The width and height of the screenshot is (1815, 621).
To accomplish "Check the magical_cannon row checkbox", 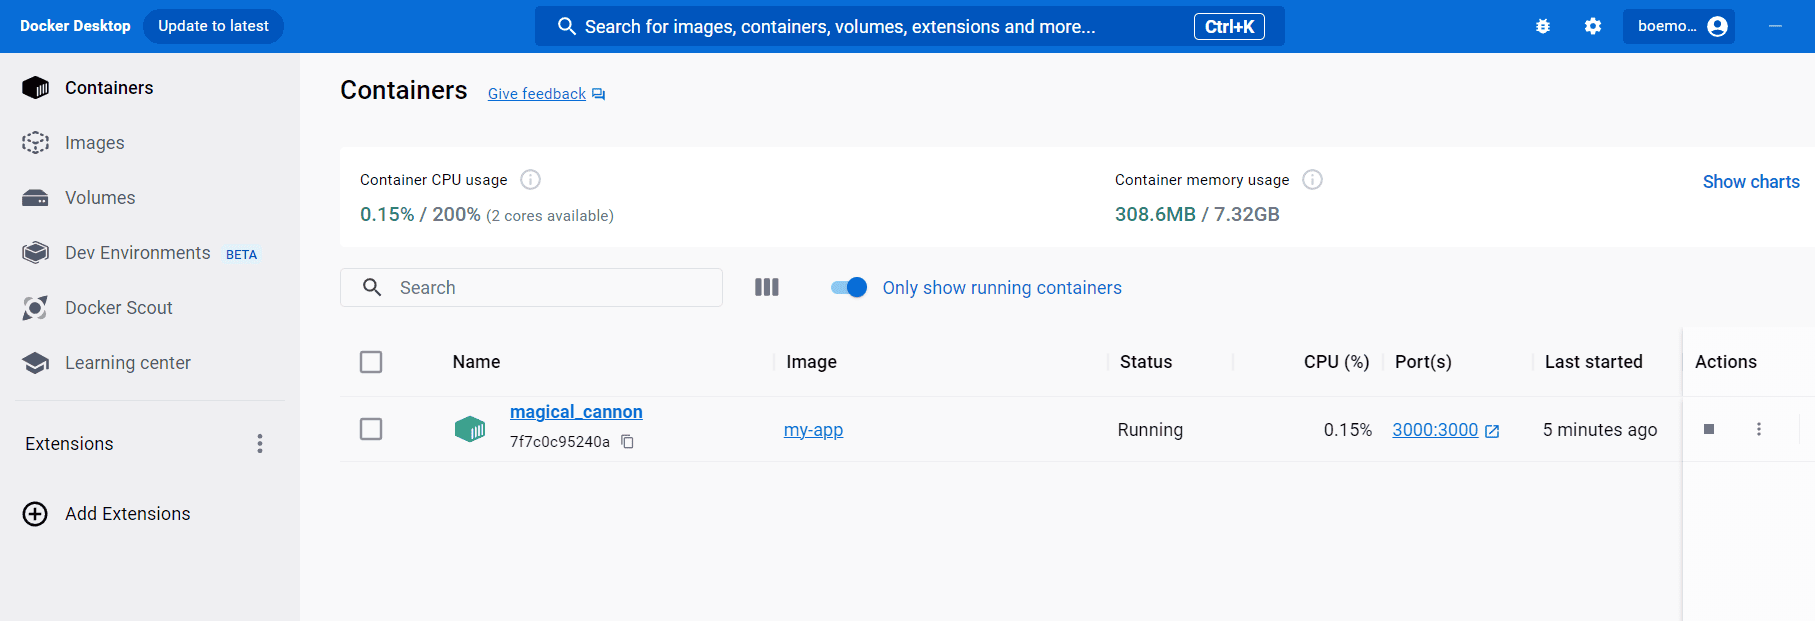I will coord(371,429).
